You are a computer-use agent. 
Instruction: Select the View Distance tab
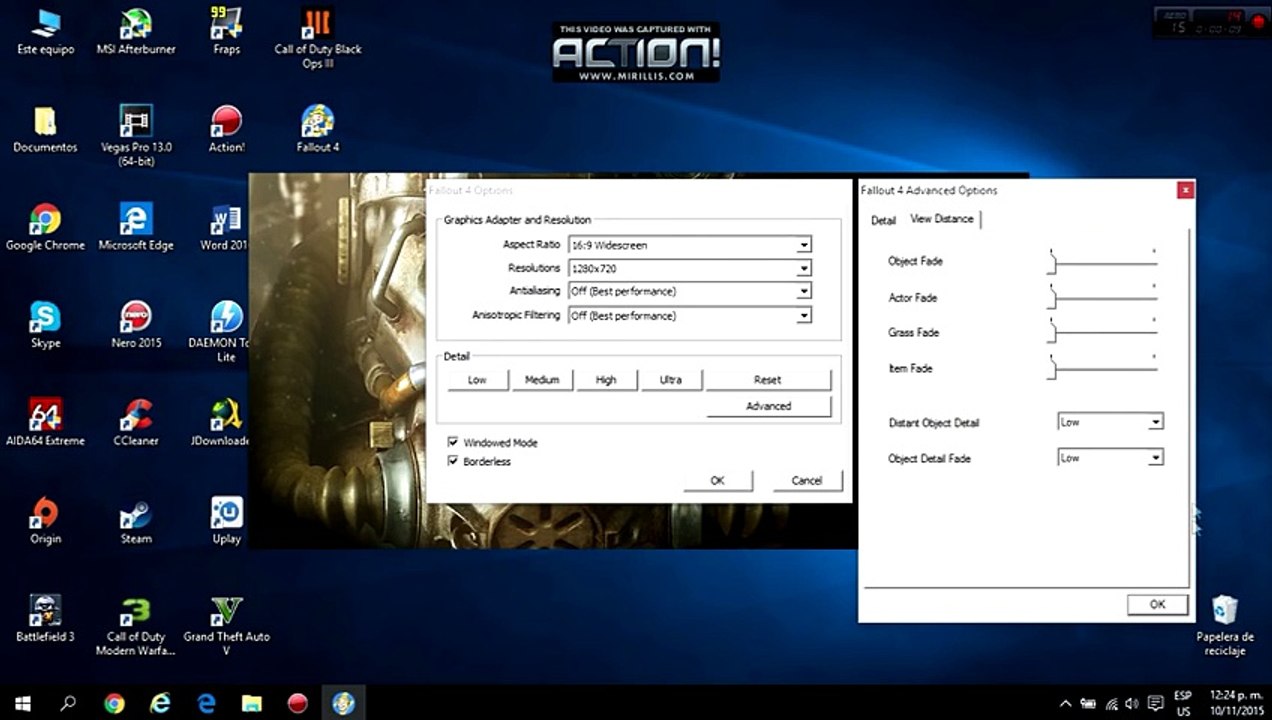pyautogui.click(x=942, y=219)
